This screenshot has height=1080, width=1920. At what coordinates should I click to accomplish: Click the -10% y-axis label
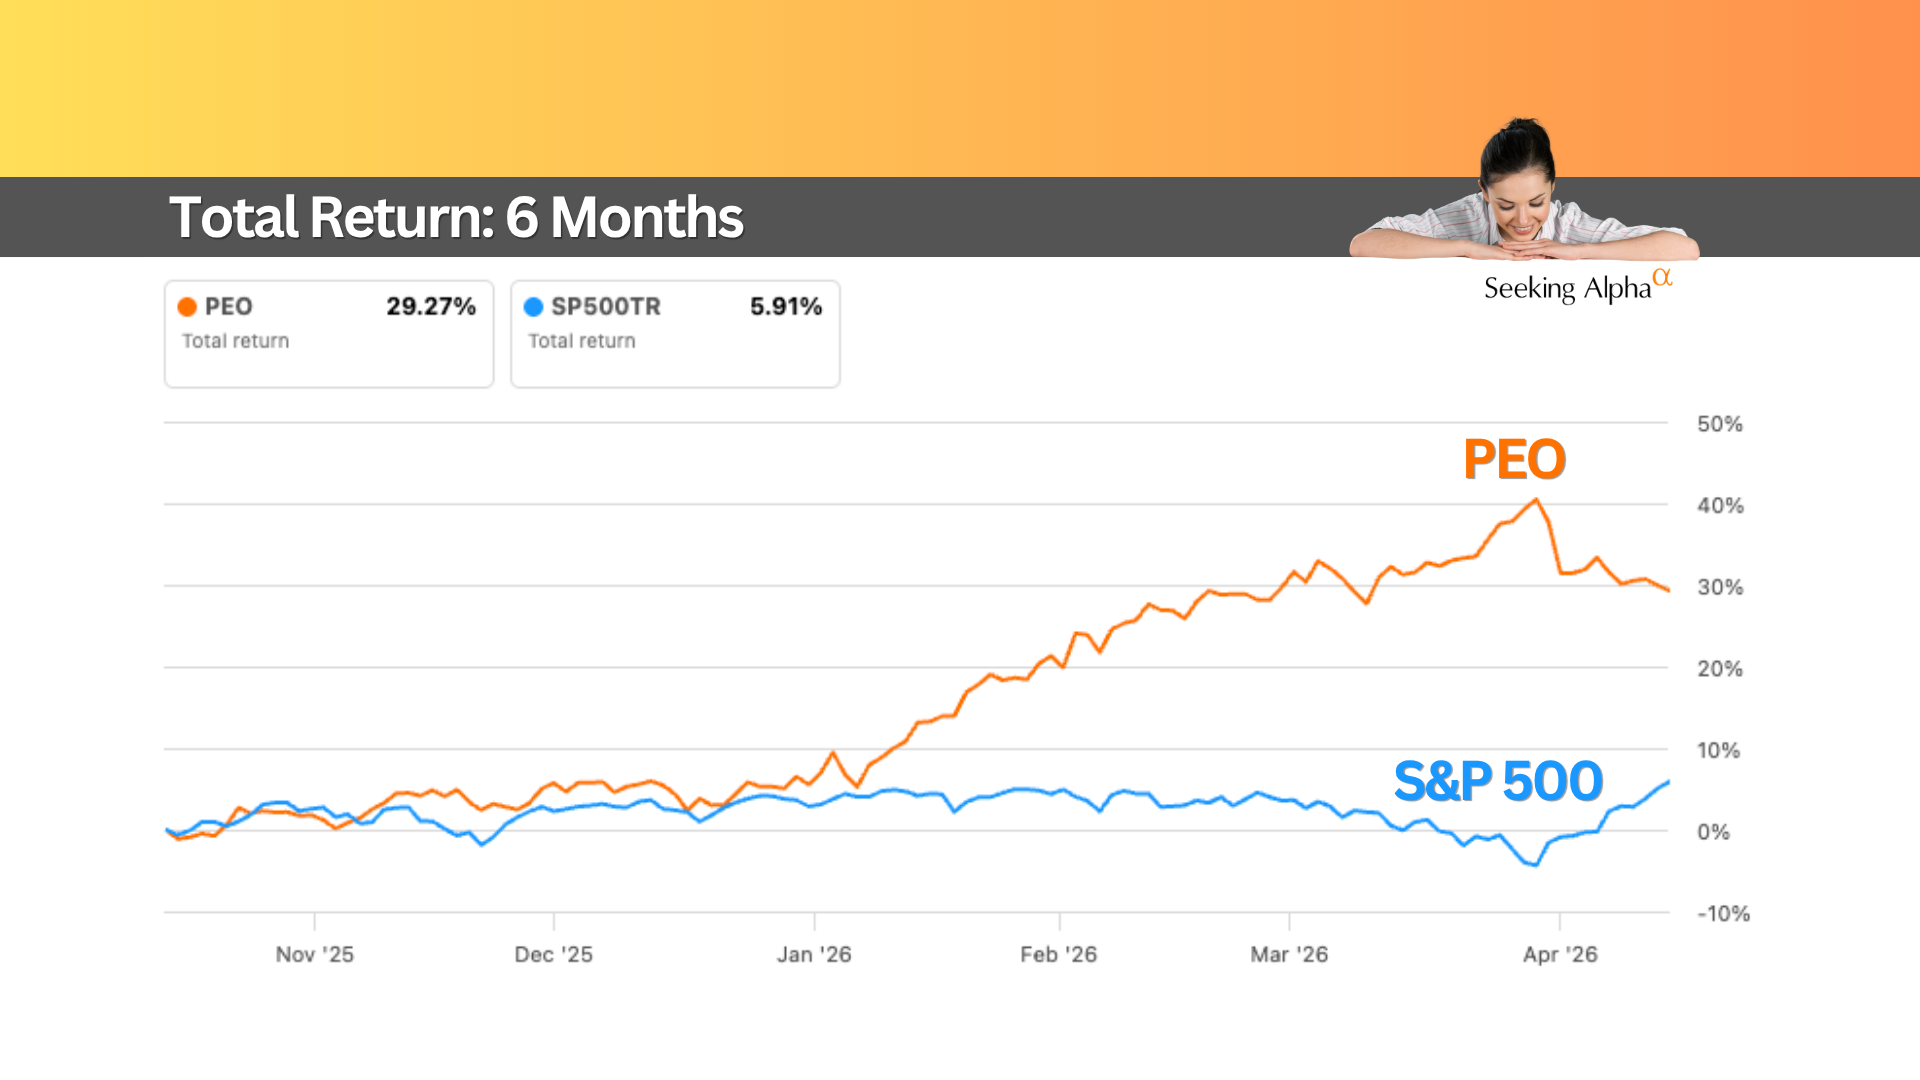coord(1724,914)
